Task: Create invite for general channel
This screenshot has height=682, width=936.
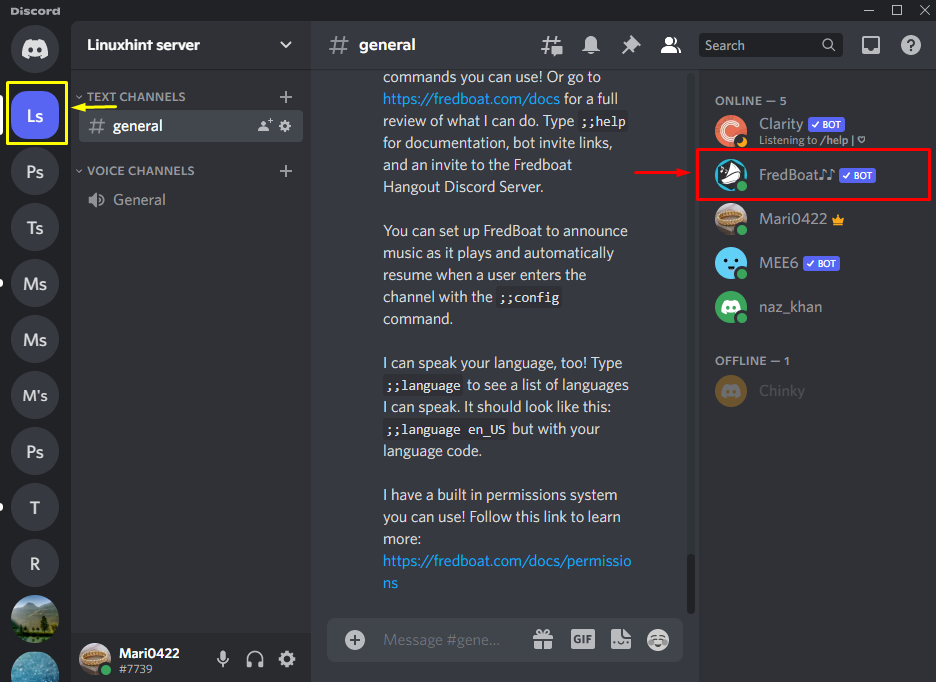Action: 264,125
